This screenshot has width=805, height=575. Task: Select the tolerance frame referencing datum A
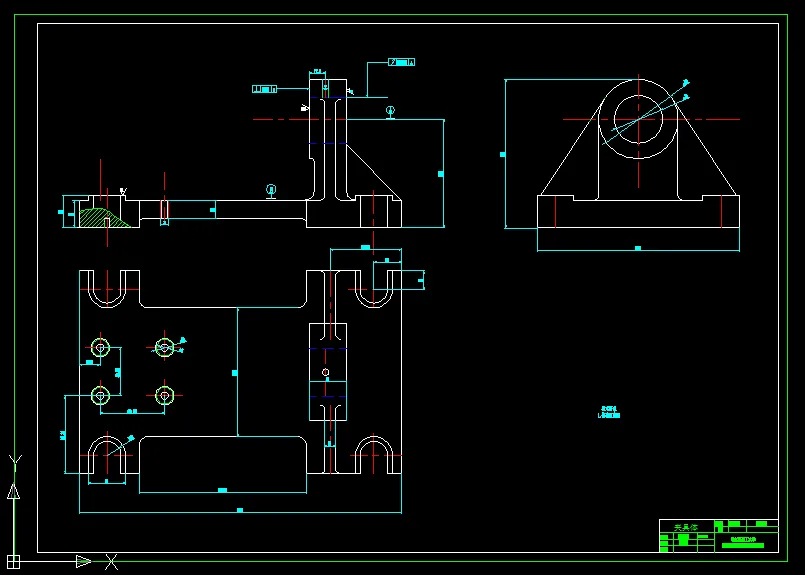click(401, 62)
